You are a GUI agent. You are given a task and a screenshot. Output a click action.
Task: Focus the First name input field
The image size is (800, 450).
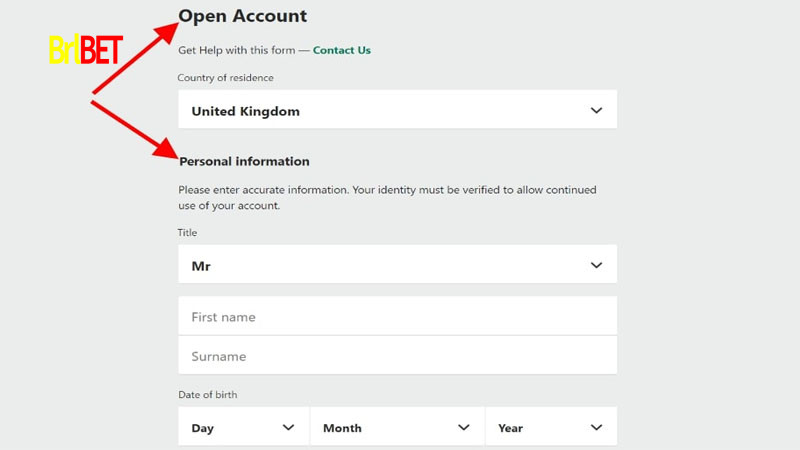point(397,317)
